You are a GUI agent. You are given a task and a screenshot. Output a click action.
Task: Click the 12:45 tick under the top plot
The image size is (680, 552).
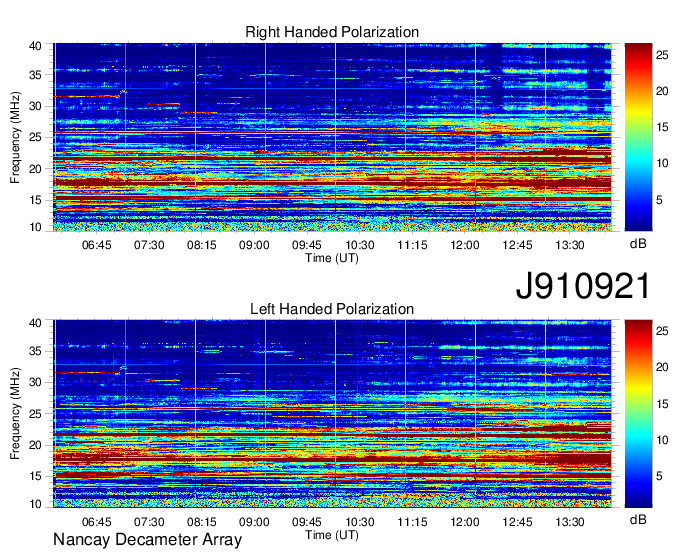click(517, 245)
